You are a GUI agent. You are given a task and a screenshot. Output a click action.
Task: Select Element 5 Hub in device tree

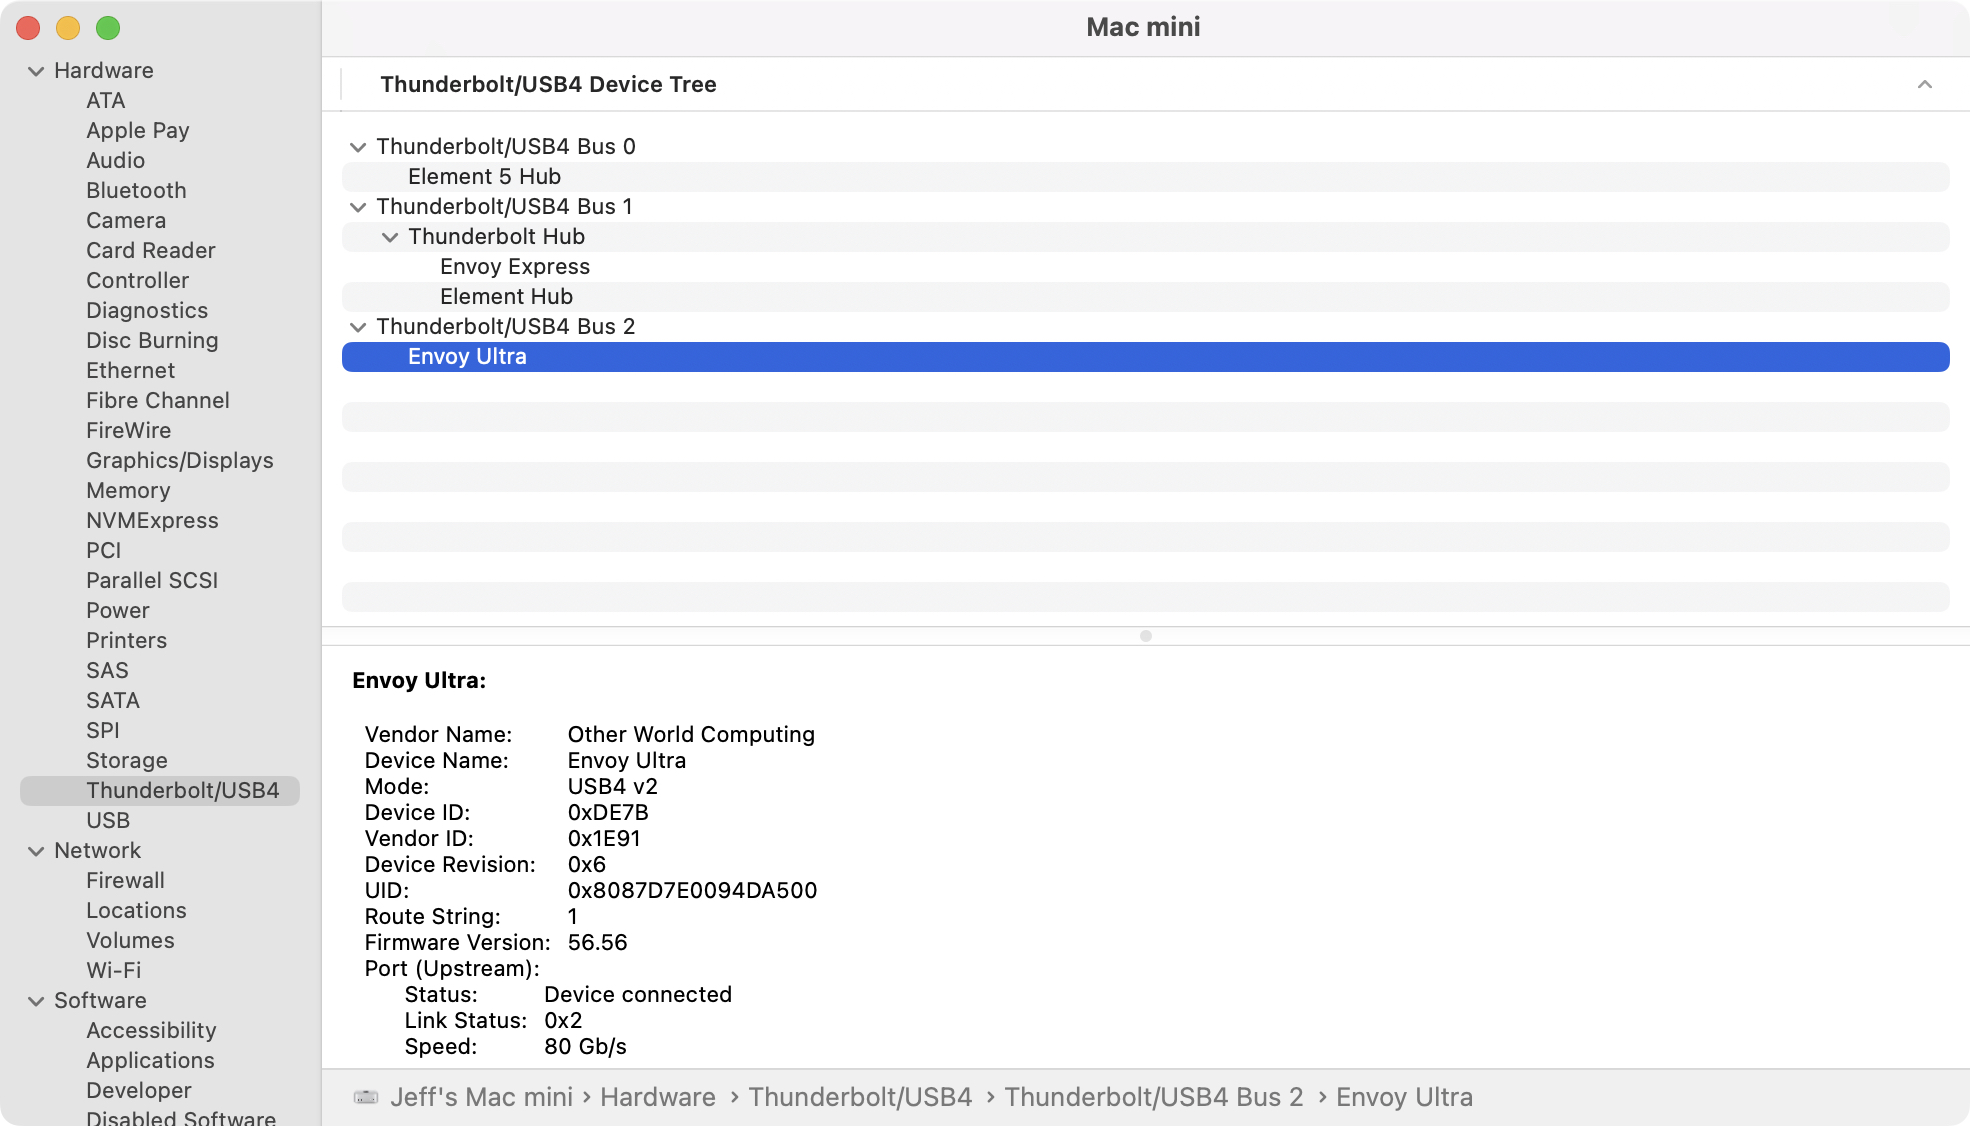(484, 177)
